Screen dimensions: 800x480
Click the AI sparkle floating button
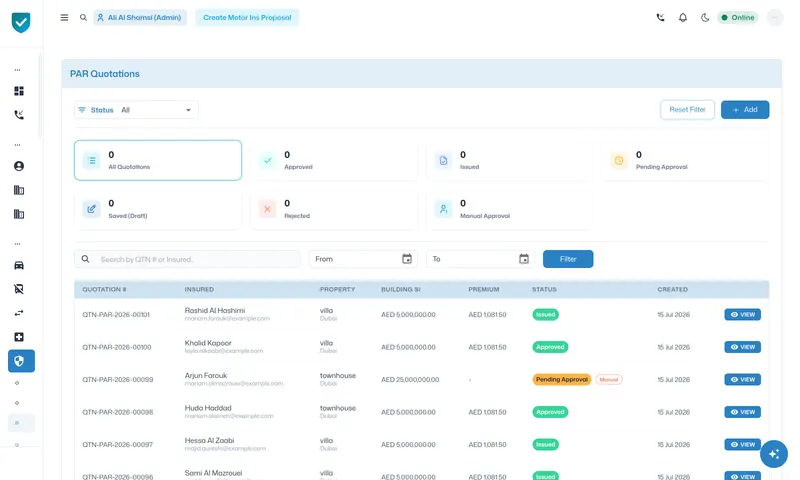point(773,454)
